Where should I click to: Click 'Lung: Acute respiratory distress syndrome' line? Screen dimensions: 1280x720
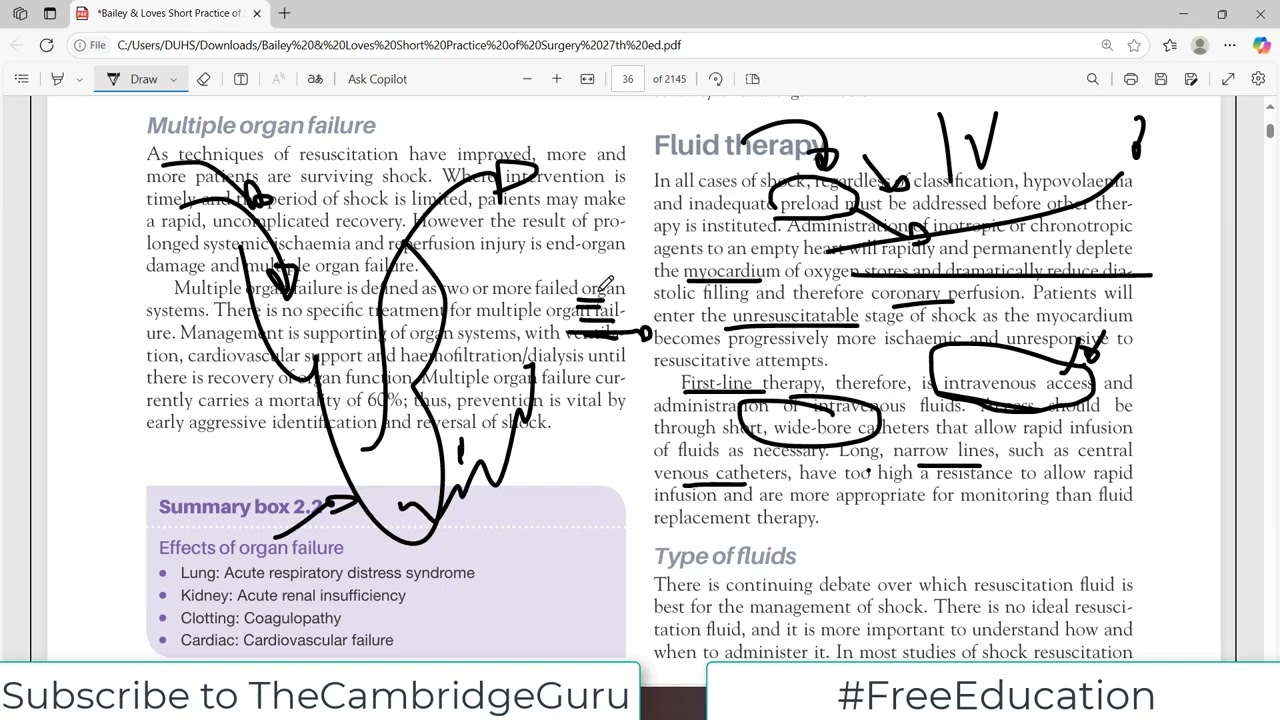pyautogui.click(x=328, y=573)
